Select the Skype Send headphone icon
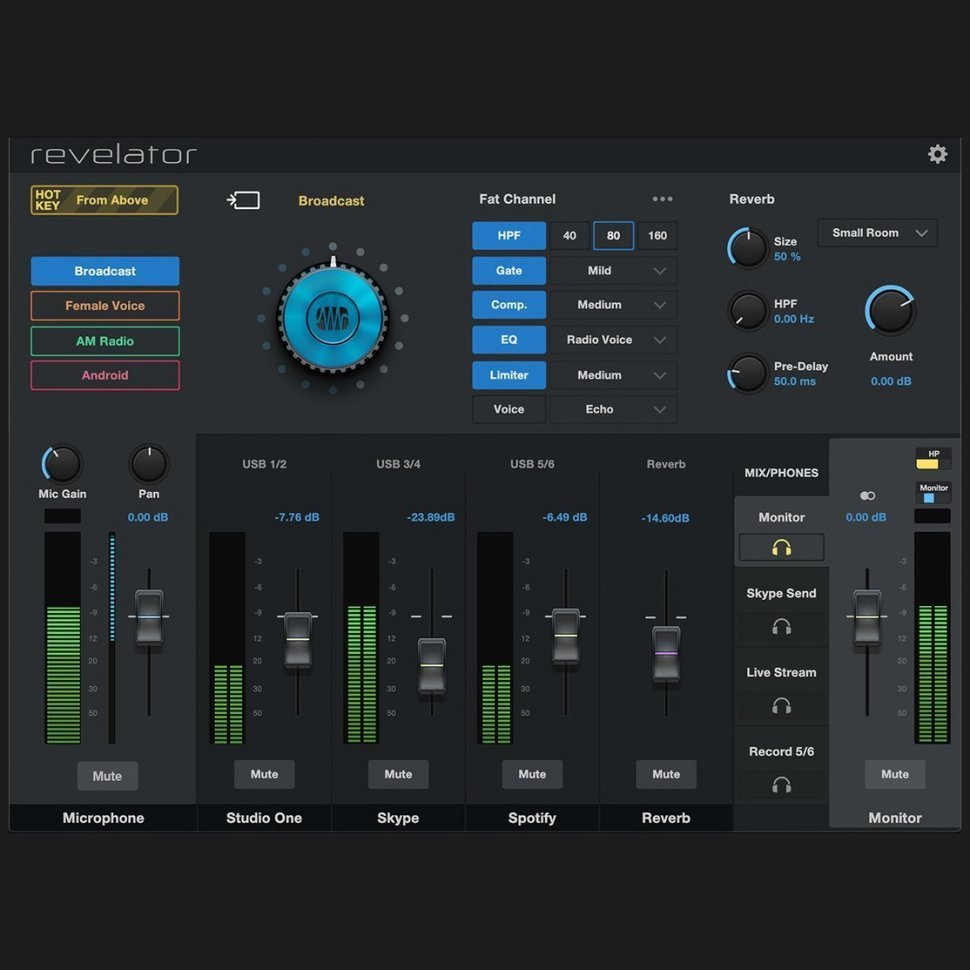Image resolution: width=970 pixels, height=970 pixels. 781,626
